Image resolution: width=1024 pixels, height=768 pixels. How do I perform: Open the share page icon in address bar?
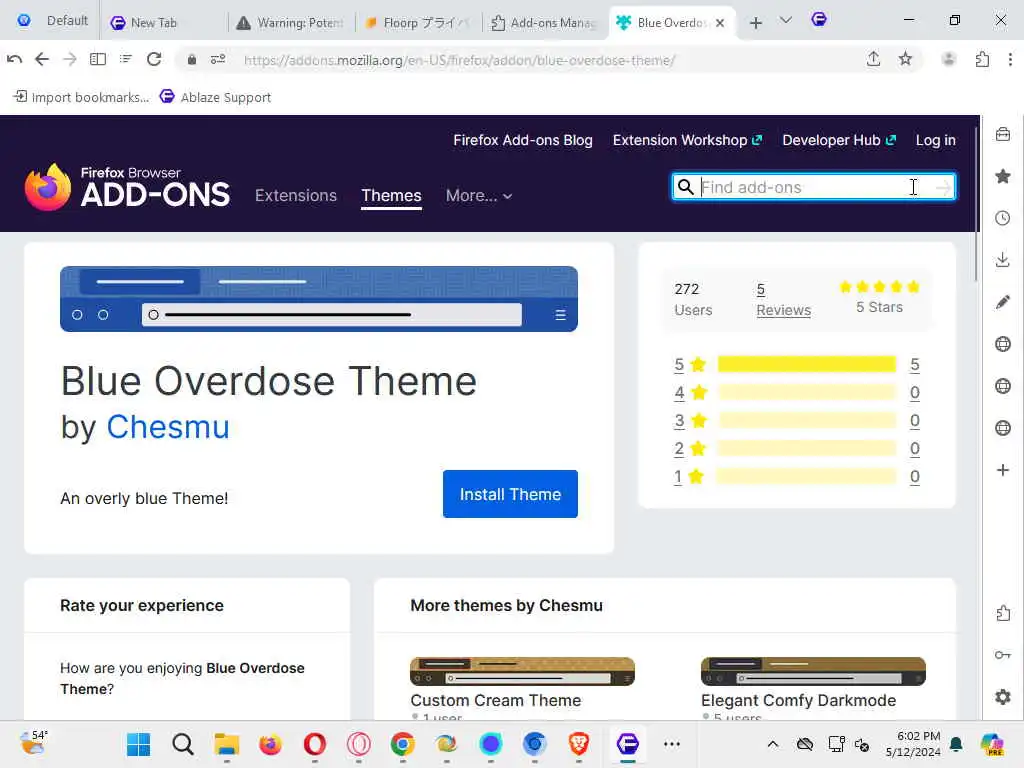tap(873, 59)
